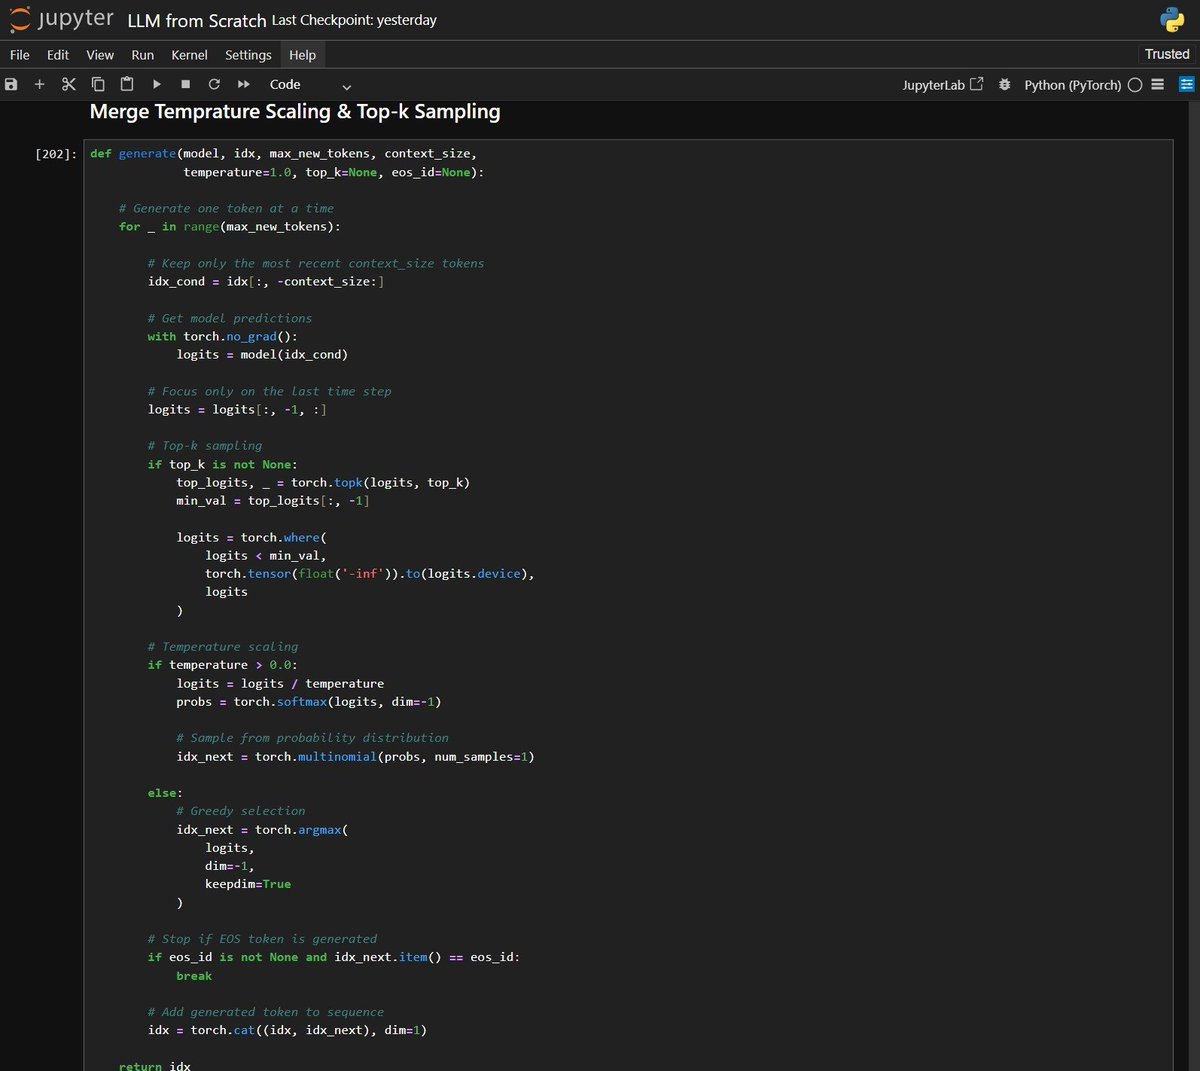Open the File menu
The height and width of the screenshot is (1071, 1200).
click(20, 55)
